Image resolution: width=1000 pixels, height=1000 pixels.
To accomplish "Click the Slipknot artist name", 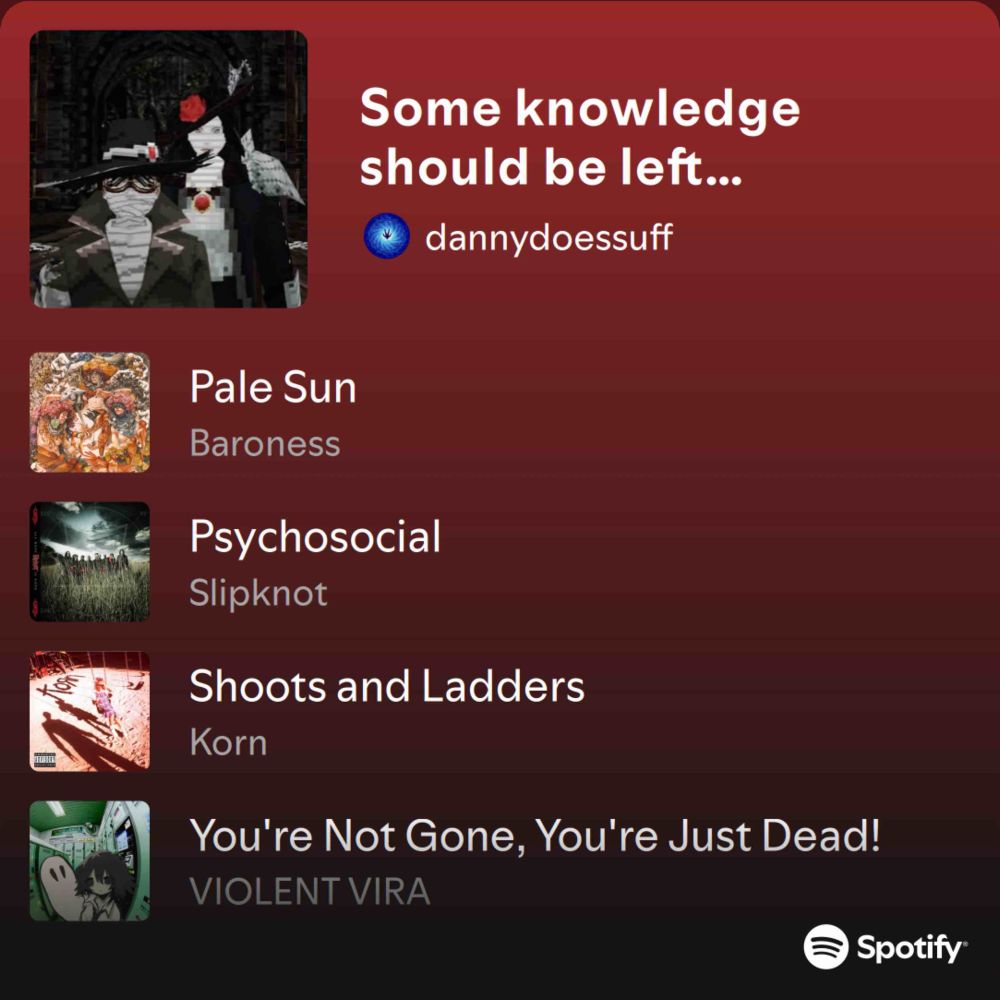I will coord(258,594).
